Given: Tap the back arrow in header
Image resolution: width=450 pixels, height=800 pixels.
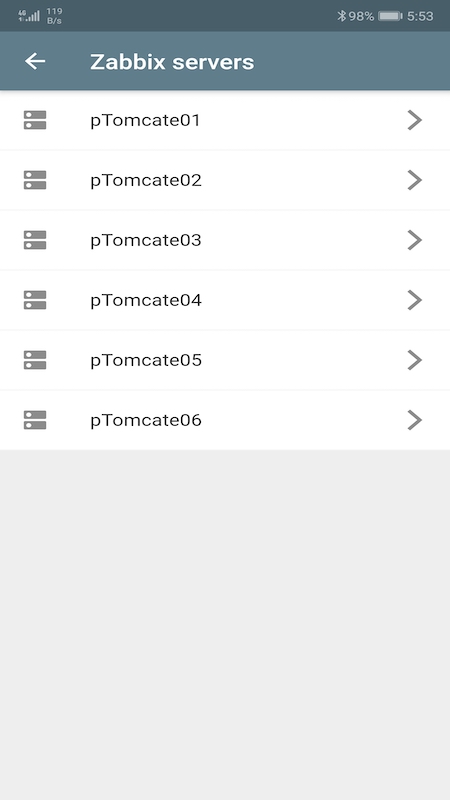Looking at the screenshot, I should (35, 61).
